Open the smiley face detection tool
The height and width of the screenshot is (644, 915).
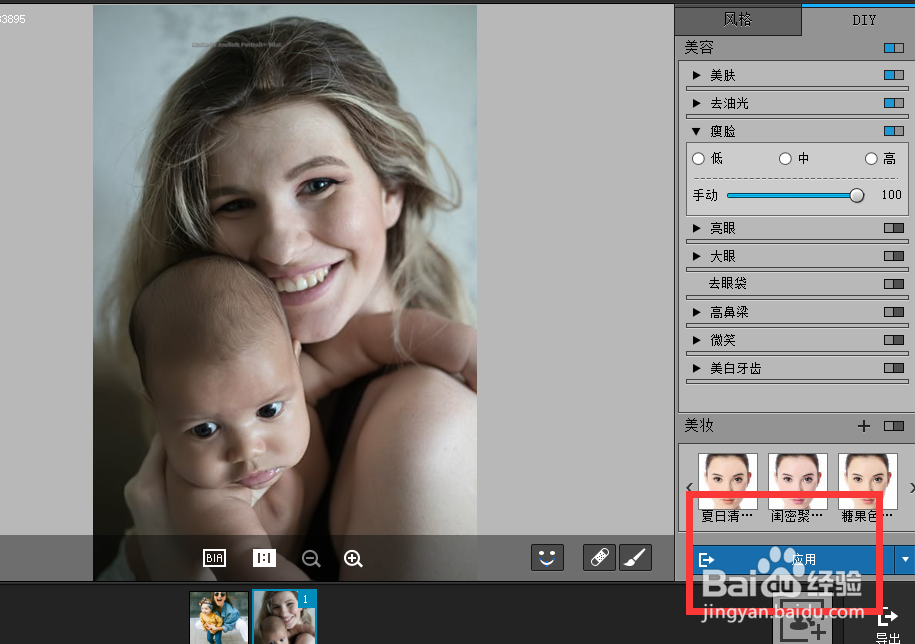[547, 558]
